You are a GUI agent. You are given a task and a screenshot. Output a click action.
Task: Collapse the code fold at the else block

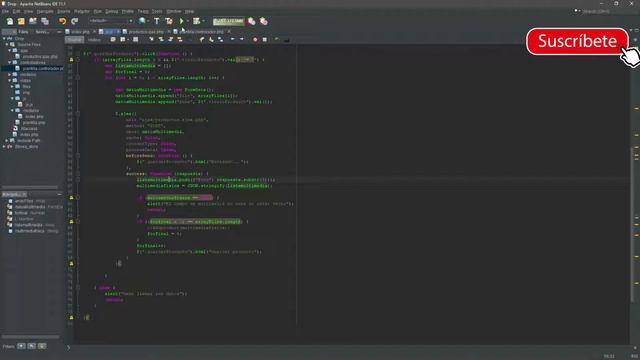pyautogui.click(x=78, y=287)
